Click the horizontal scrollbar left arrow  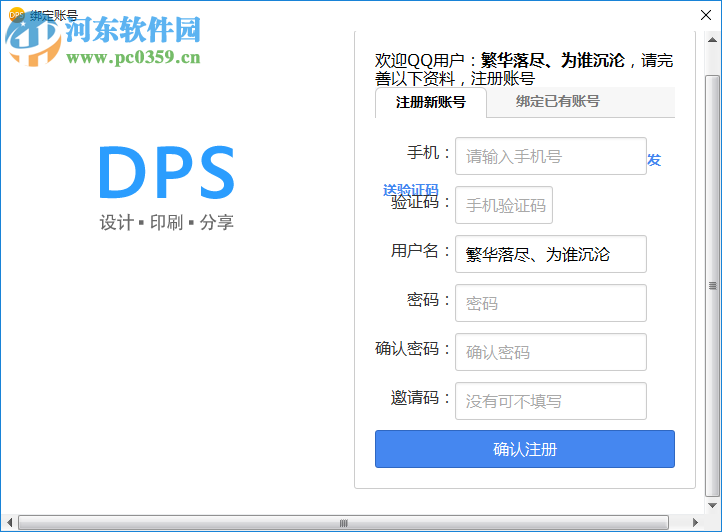point(10,522)
